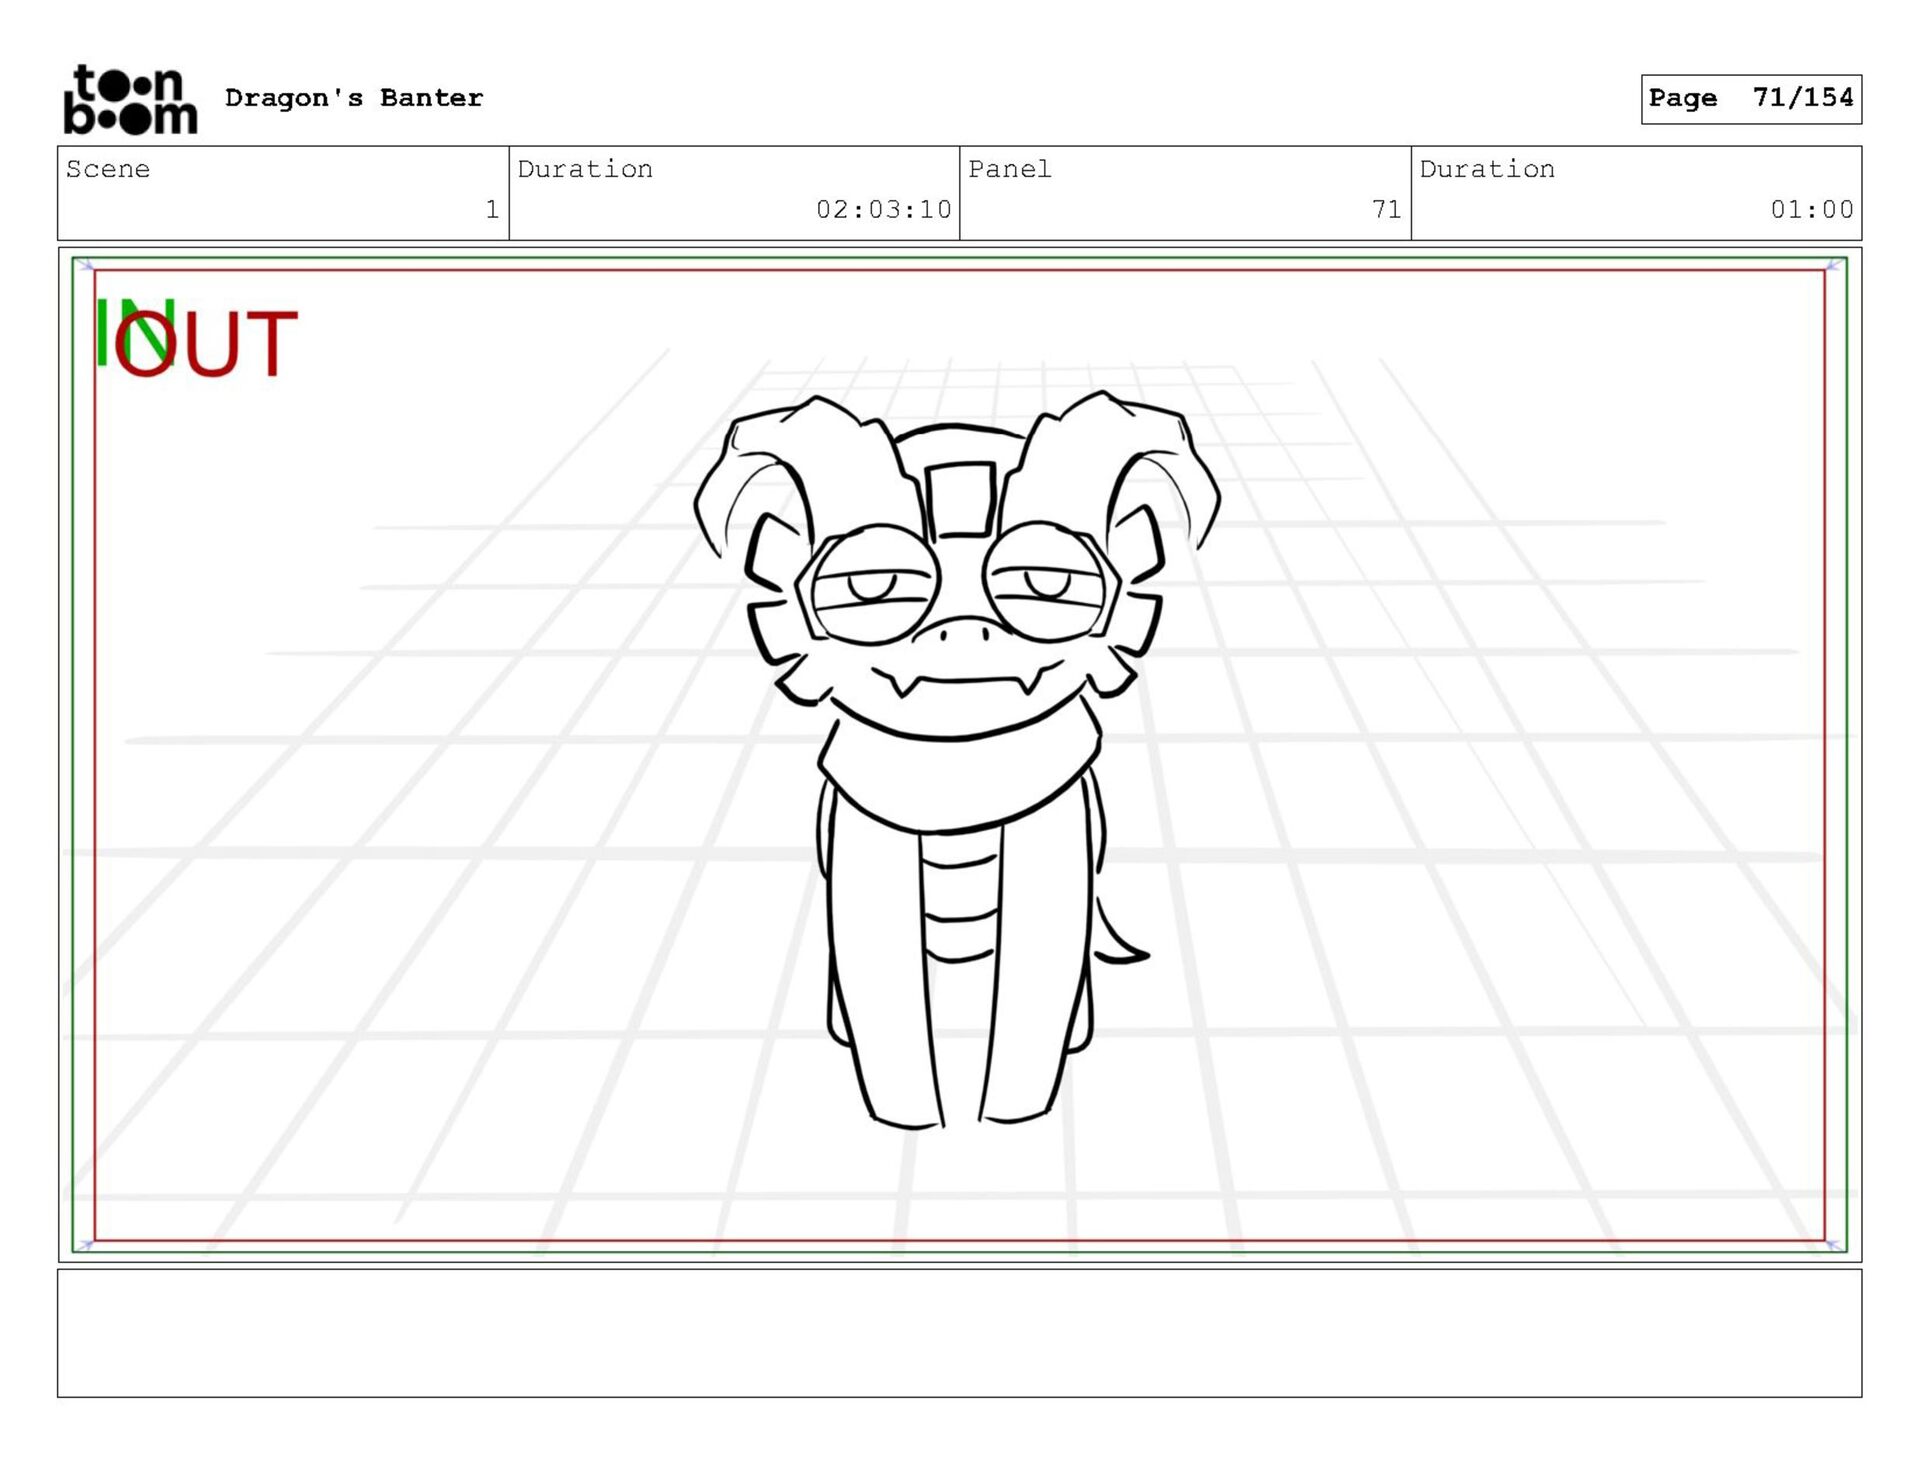The image size is (1920, 1484).
Task: Click the scene duration value 02:03:10
Action: click(x=883, y=209)
